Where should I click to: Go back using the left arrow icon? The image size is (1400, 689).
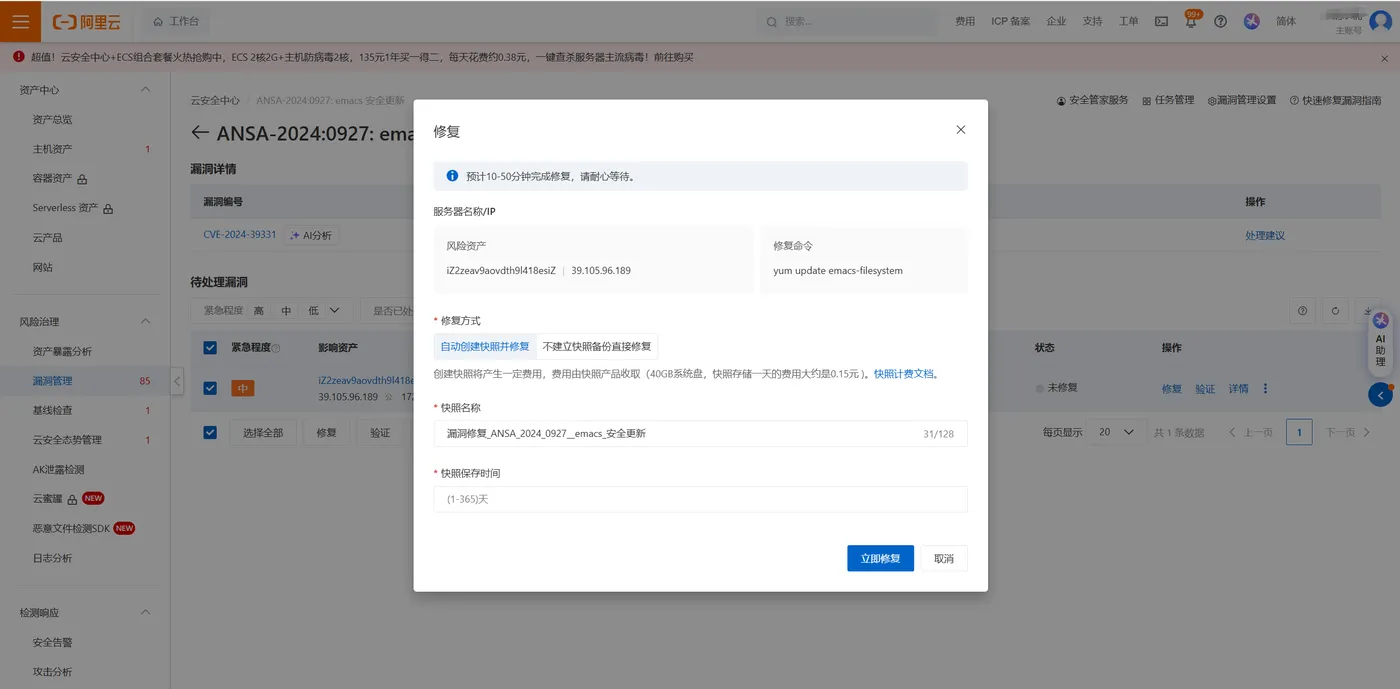(200, 132)
